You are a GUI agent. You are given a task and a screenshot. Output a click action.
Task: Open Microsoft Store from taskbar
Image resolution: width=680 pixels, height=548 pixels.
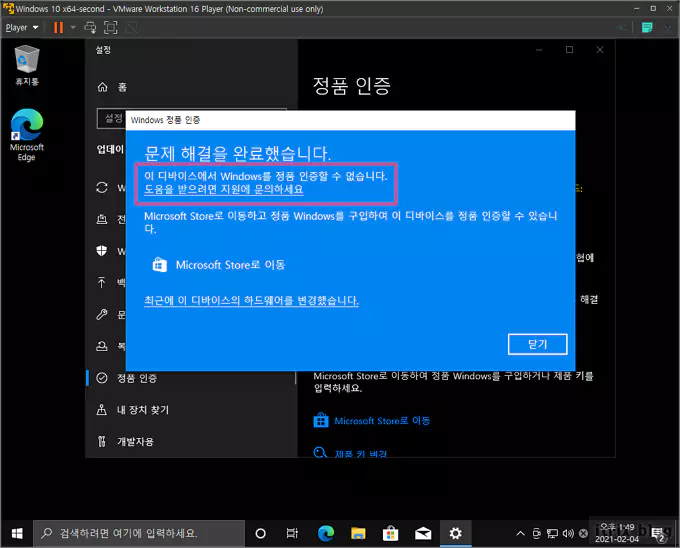(x=390, y=533)
